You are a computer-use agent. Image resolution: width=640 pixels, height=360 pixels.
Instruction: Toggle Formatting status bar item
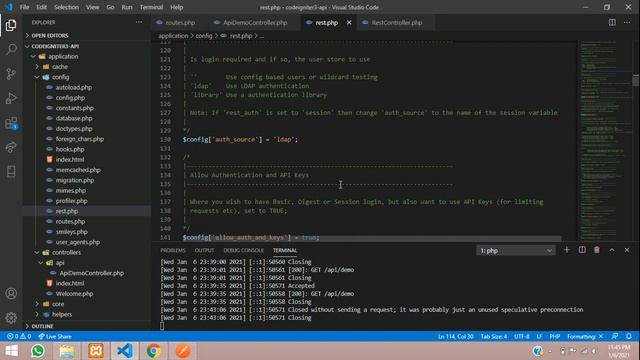(585, 336)
